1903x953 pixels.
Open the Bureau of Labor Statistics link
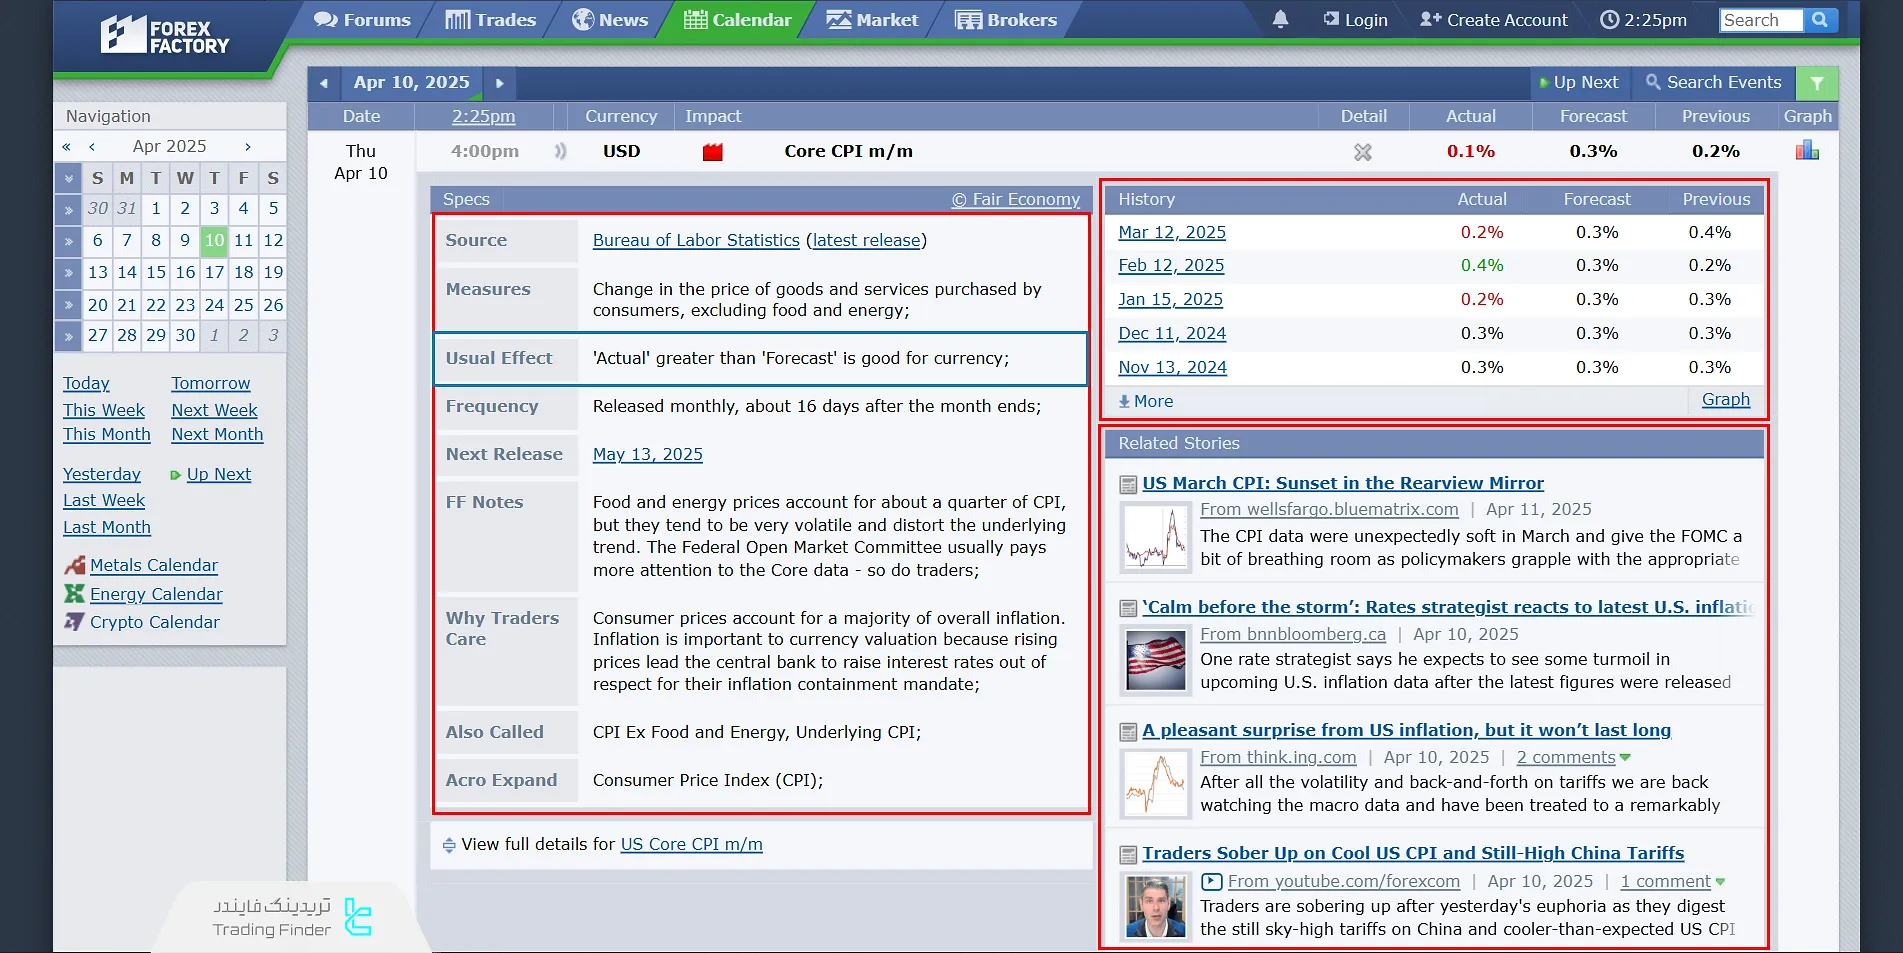[696, 240]
